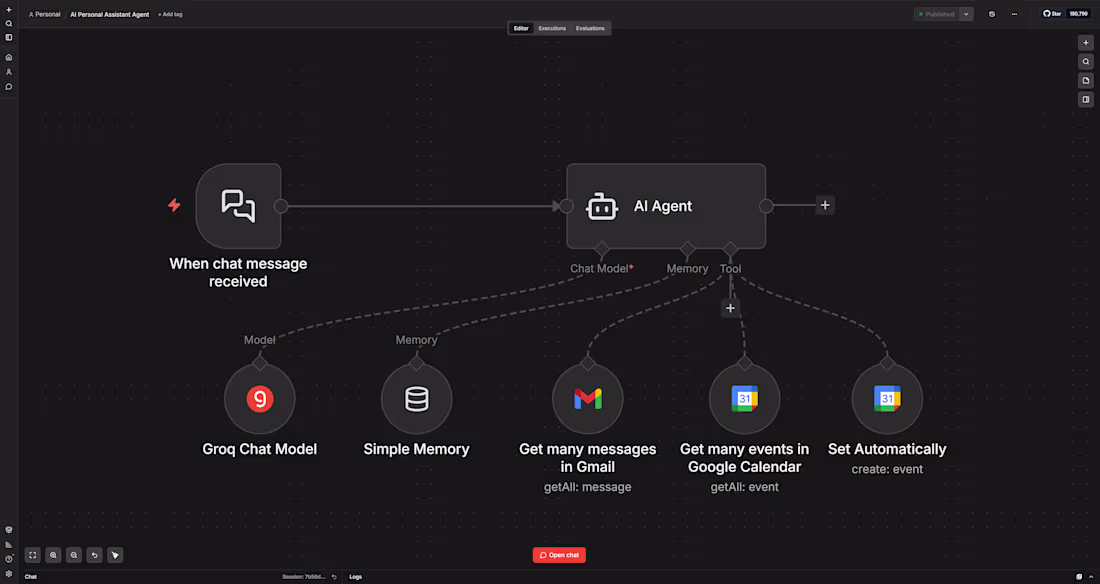Open the Groq Chat Model node
The image size is (1100, 584).
[259, 397]
